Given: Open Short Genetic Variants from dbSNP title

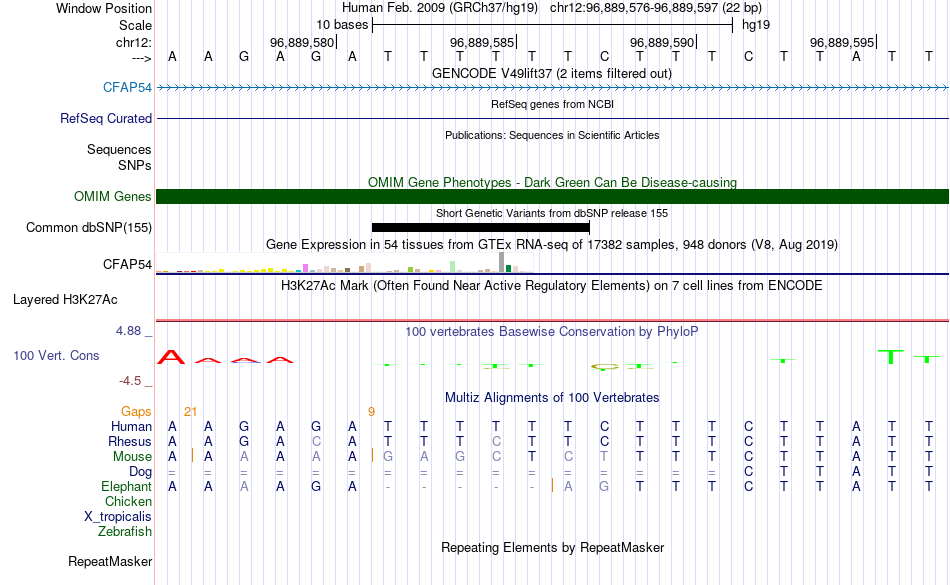Looking at the screenshot, I should click(x=552, y=213).
